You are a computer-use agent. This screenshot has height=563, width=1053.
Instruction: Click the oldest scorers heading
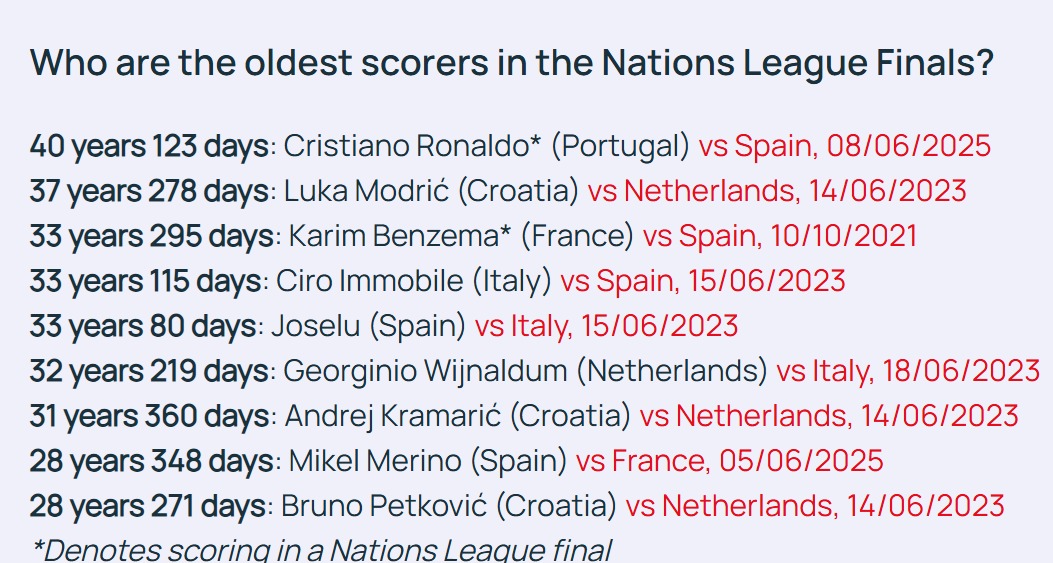tap(511, 63)
